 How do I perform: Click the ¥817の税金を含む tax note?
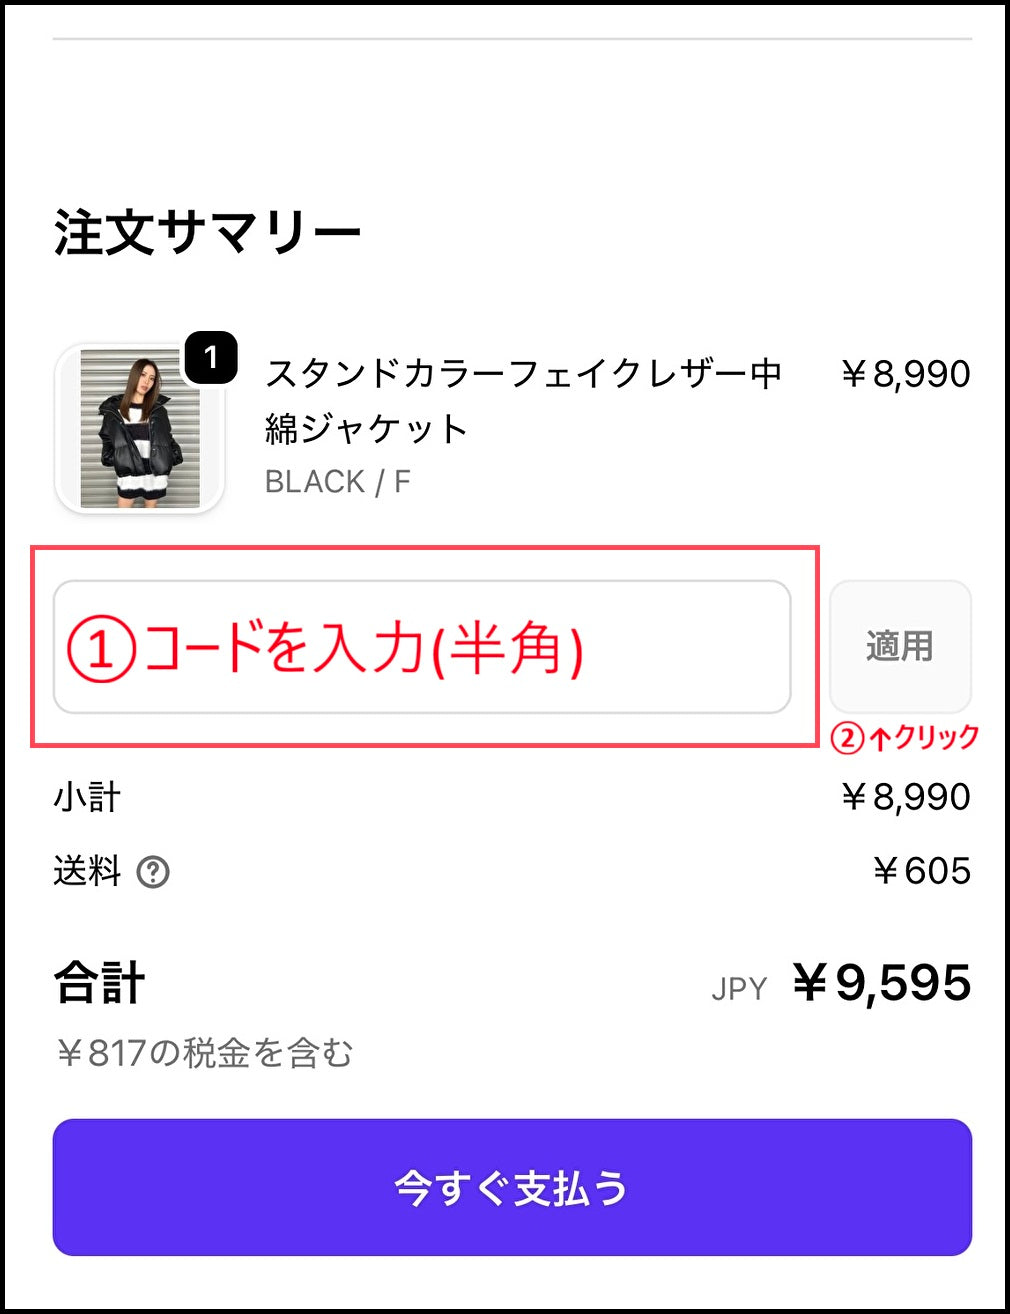tap(204, 1053)
